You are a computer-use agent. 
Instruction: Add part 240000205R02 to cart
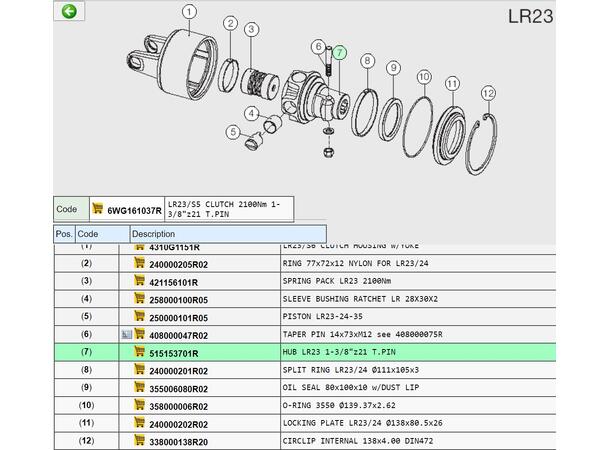coord(139,263)
